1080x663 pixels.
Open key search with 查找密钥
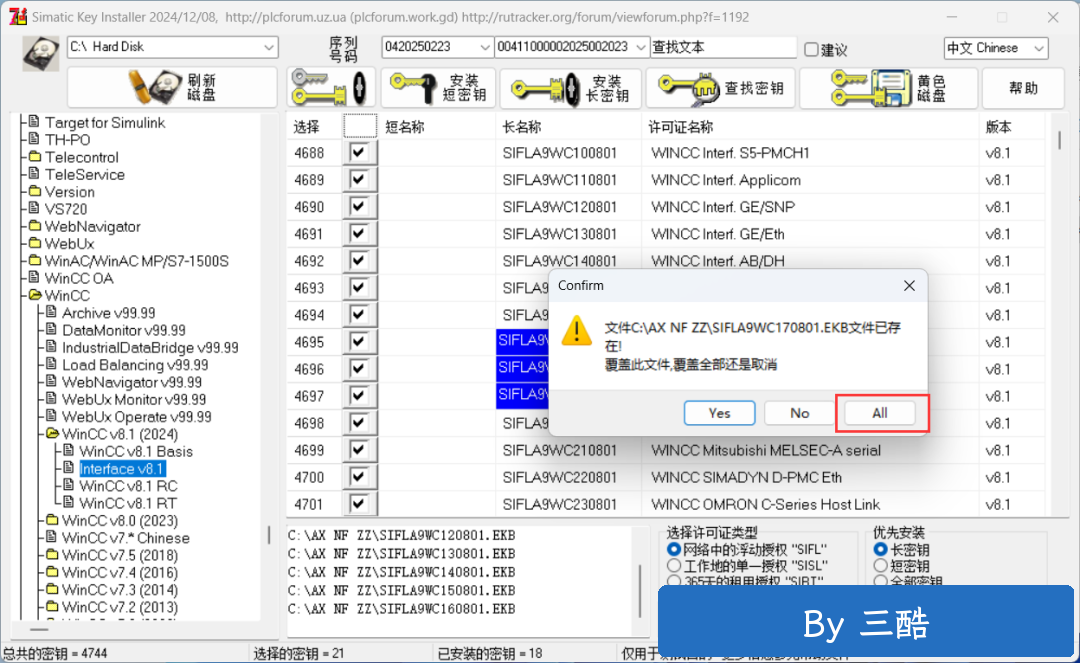pyautogui.click(x=720, y=87)
